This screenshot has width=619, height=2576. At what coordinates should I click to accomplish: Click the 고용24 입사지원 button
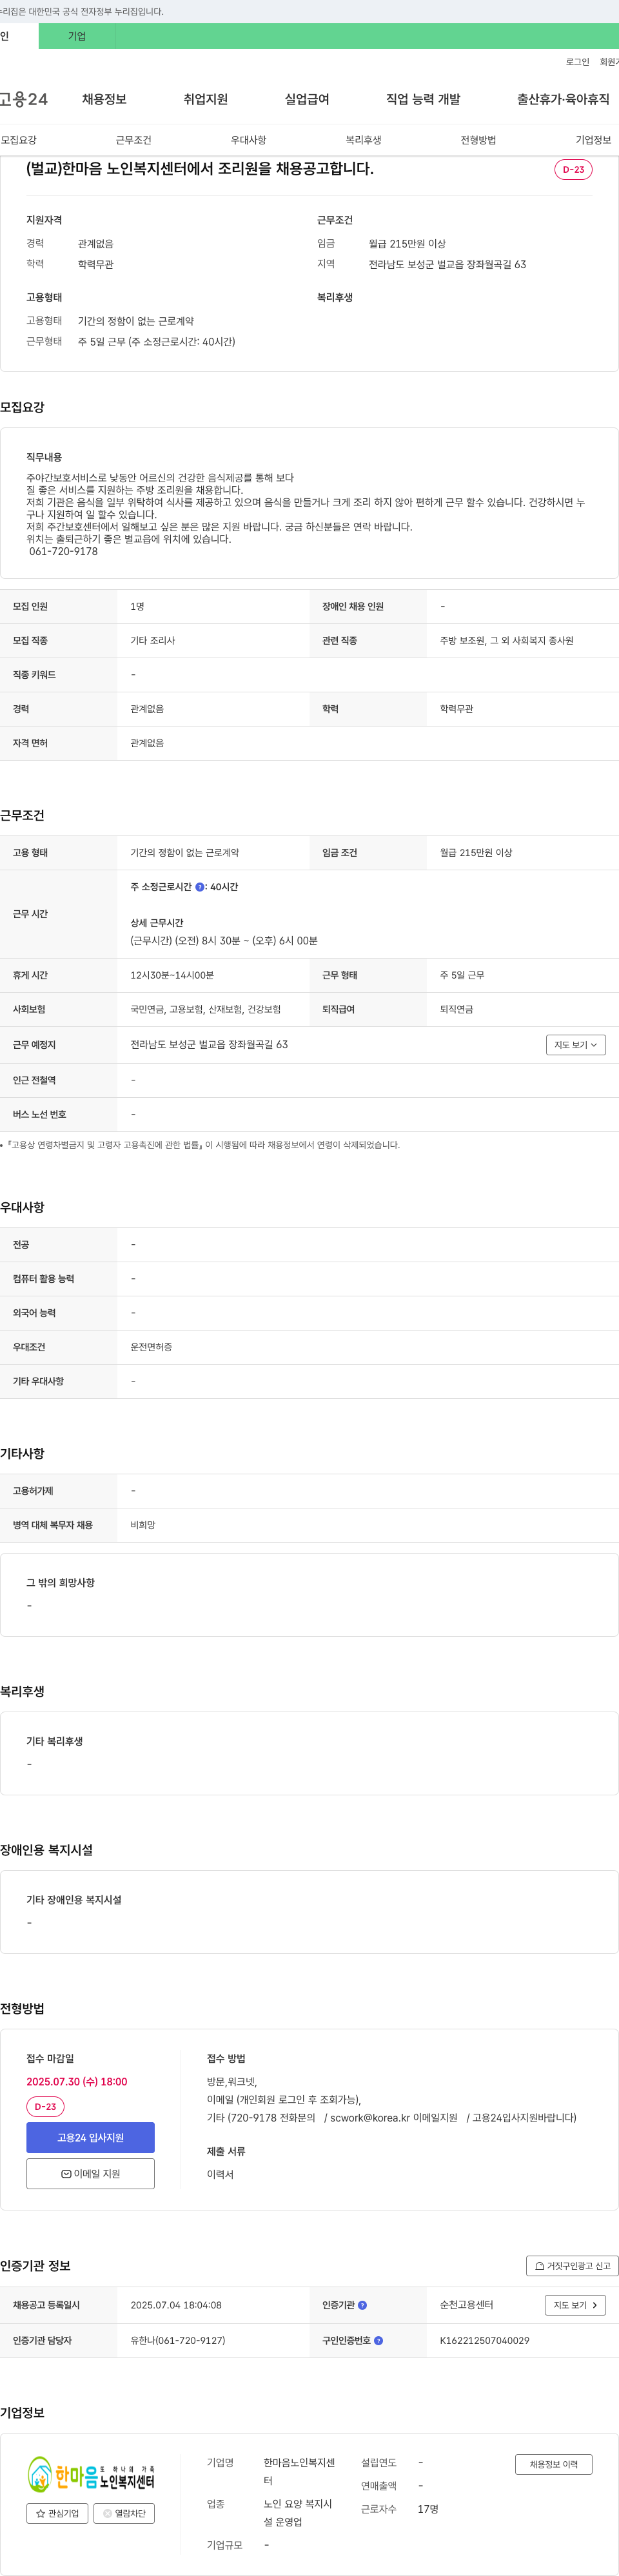90,2137
